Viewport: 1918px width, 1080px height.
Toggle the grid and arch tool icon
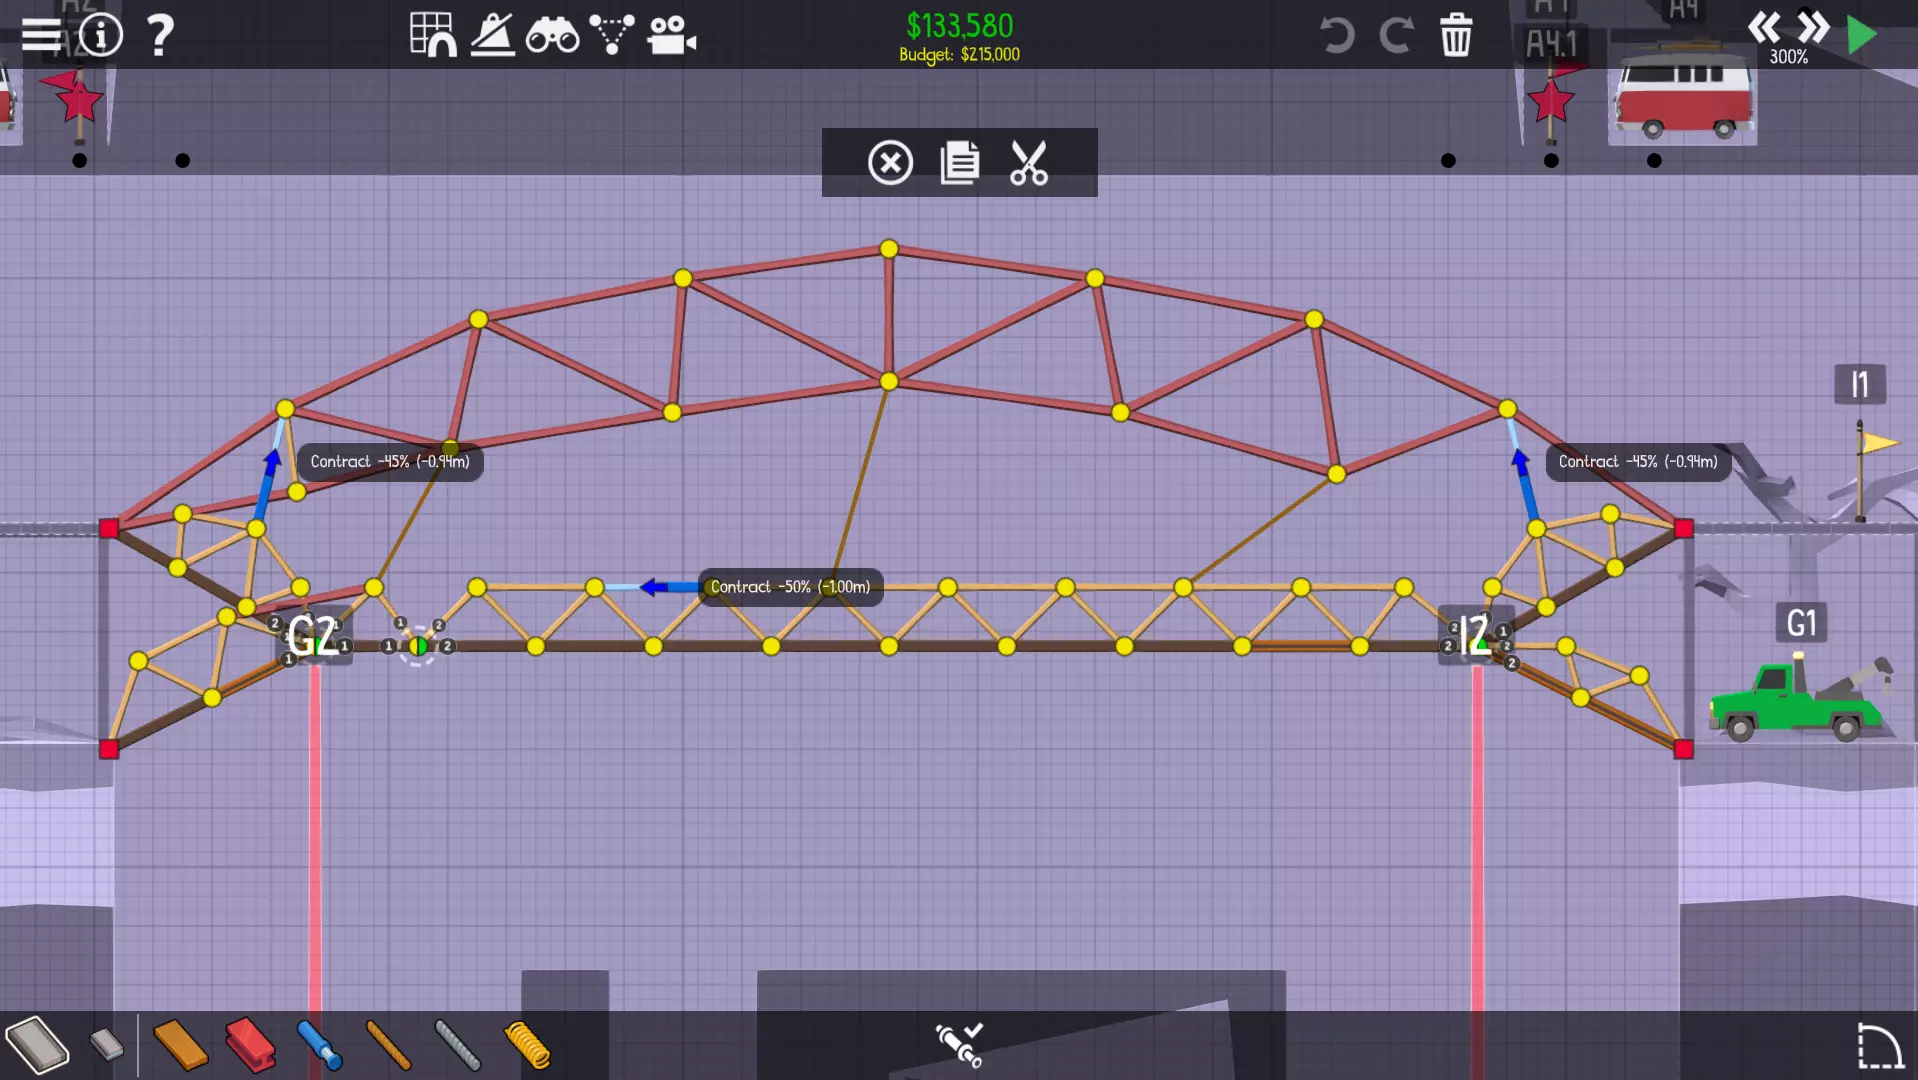pyautogui.click(x=433, y=34)
